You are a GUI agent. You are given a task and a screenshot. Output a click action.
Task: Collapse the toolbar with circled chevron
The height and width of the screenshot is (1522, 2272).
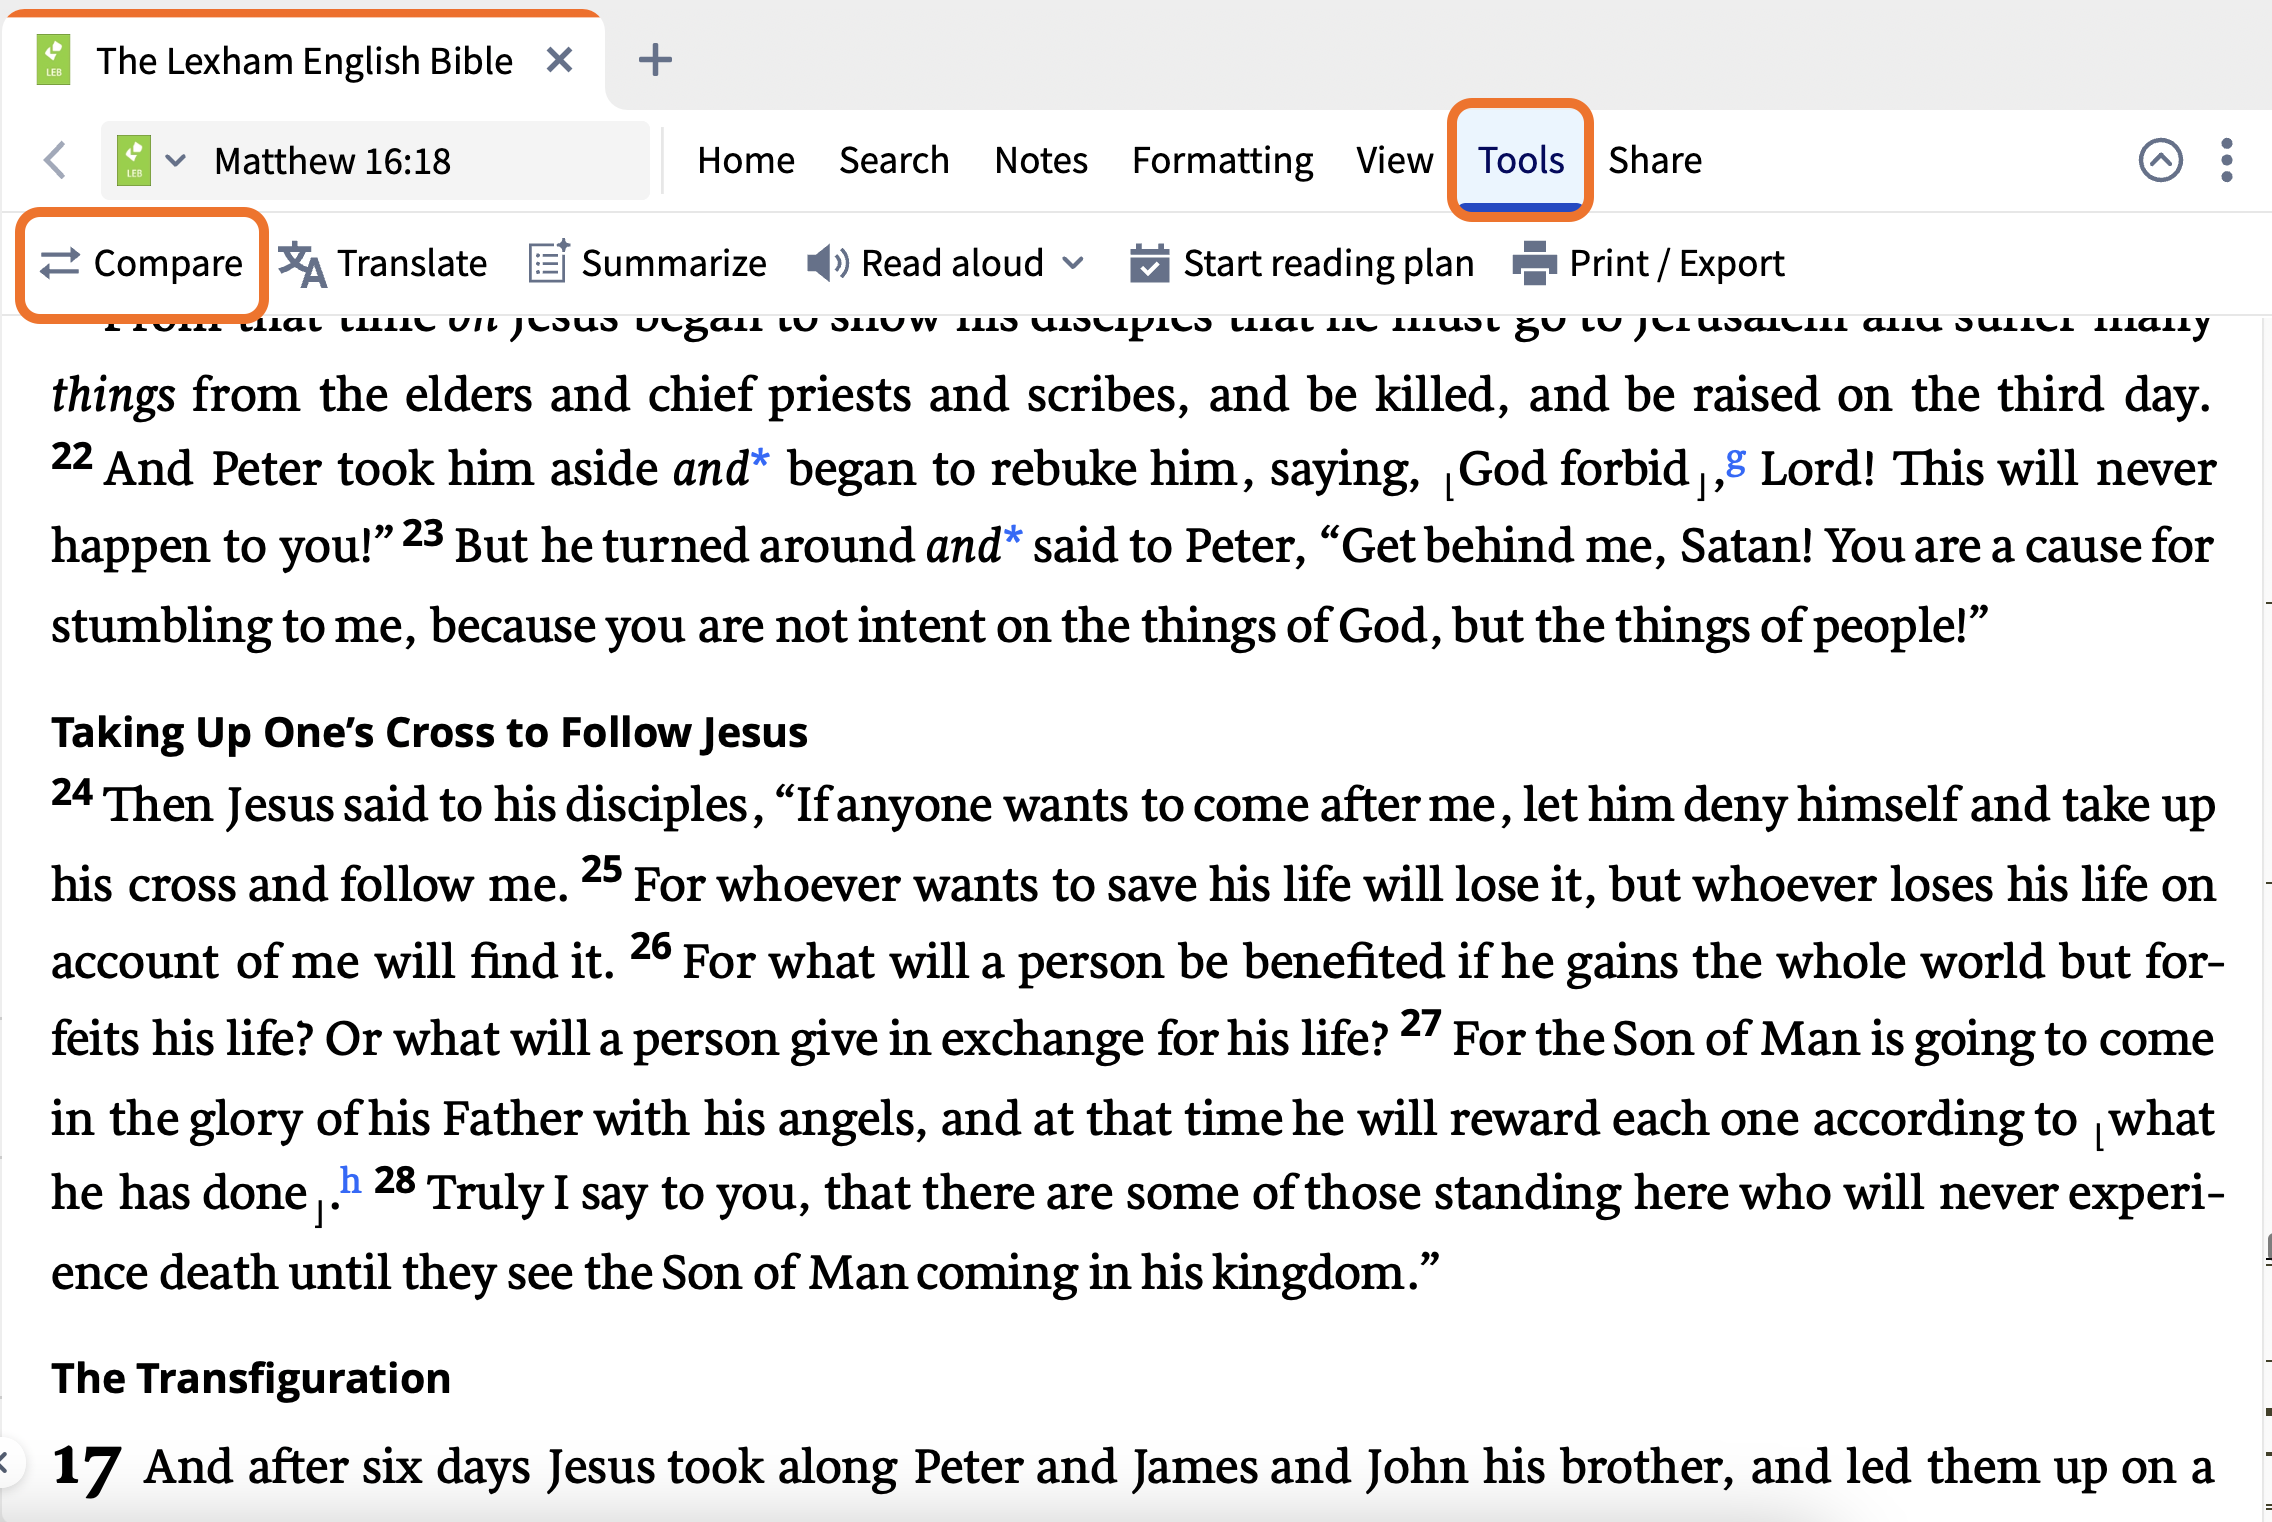tap(2160, 160)
